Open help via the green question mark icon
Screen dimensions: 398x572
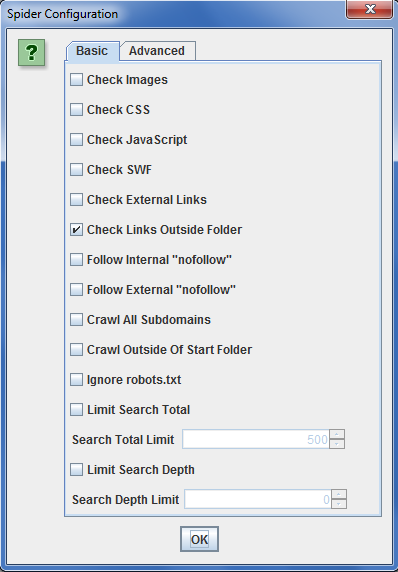pos(31,53)
